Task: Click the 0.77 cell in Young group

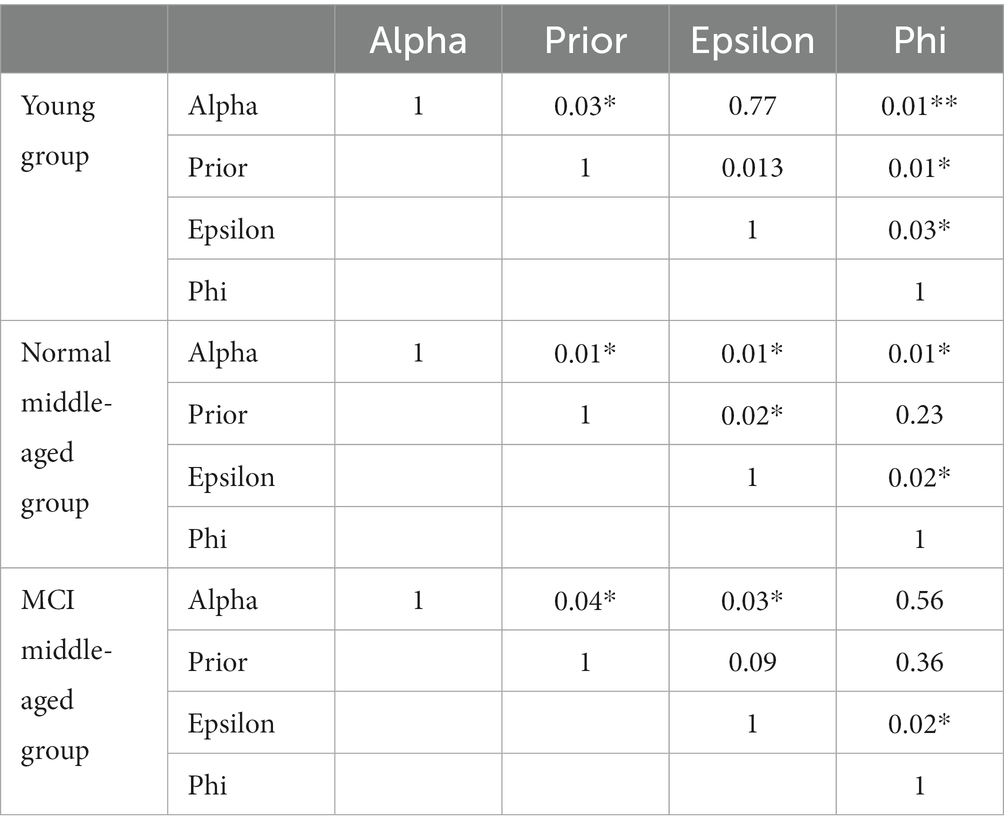Action: pos(752,106)
